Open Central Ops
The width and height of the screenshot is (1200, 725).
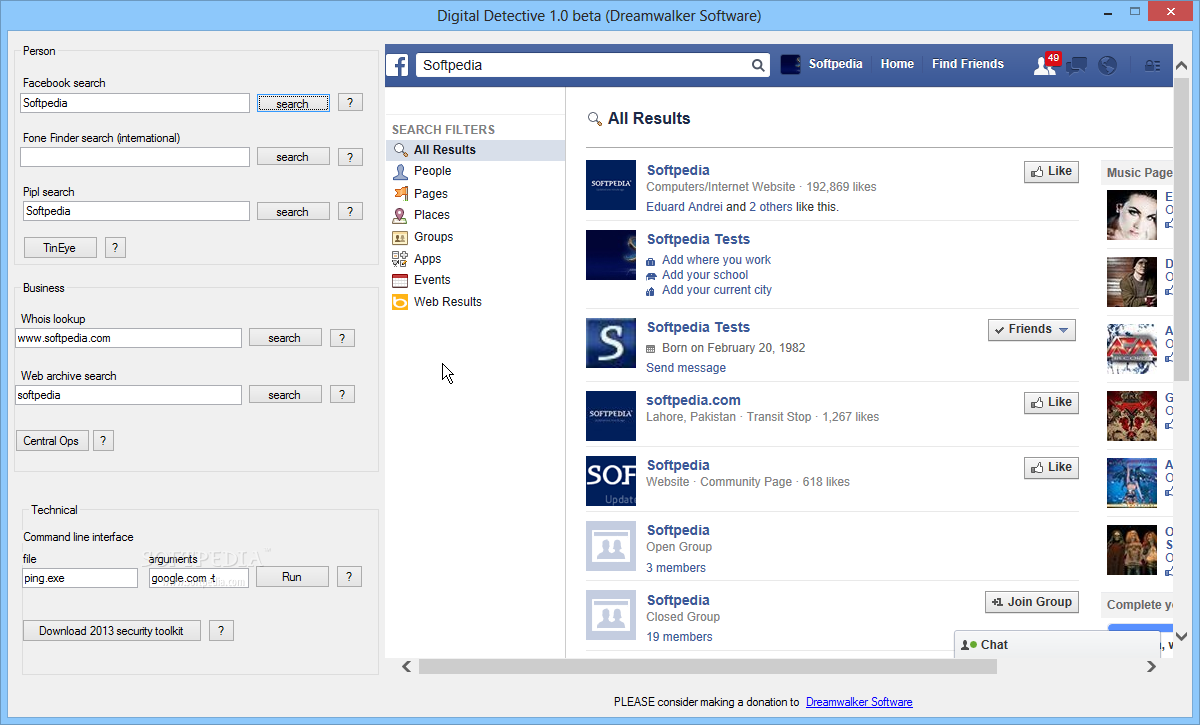tap(52, 441)
